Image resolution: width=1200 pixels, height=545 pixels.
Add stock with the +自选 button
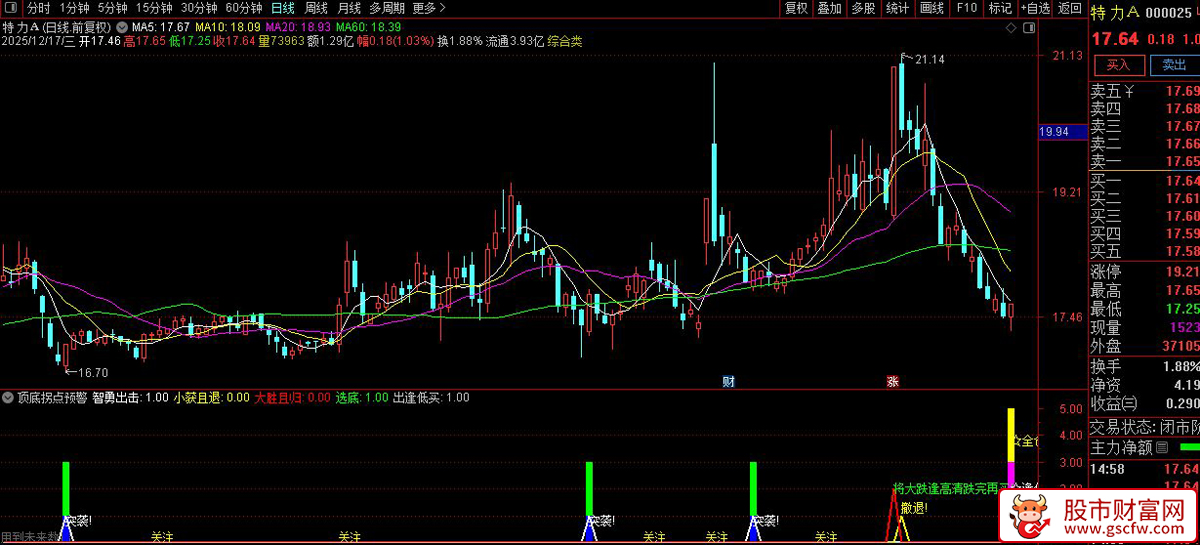[1035, 8]
